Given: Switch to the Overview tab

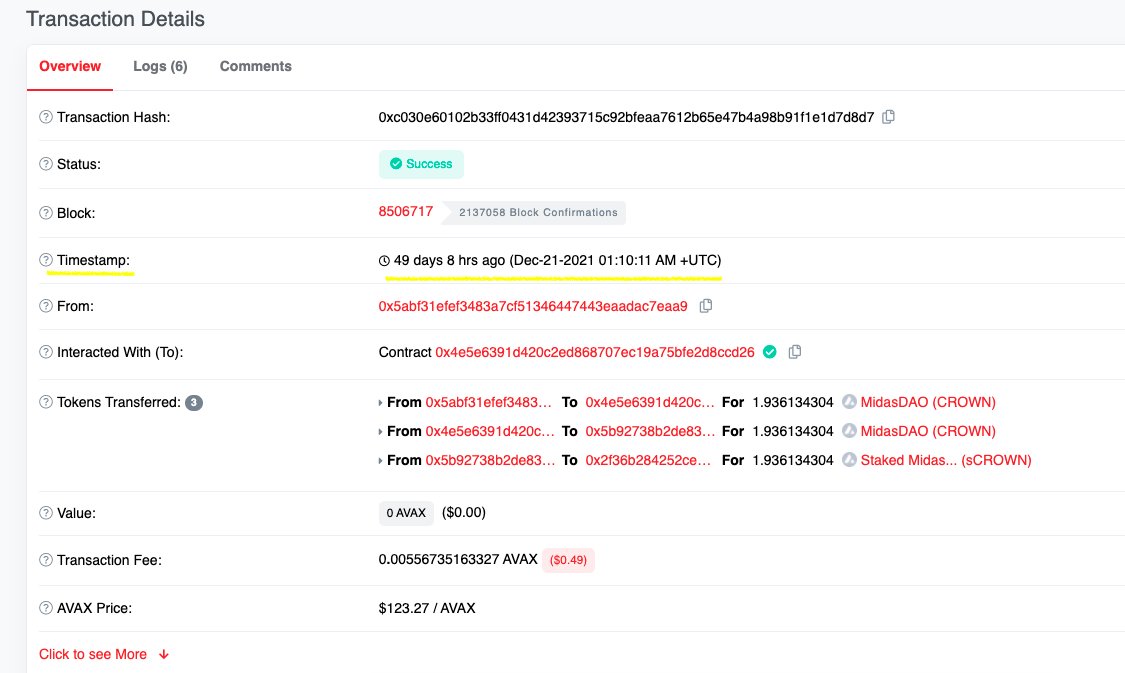Looking at the screenshot, I should click(x=70, y=67).
